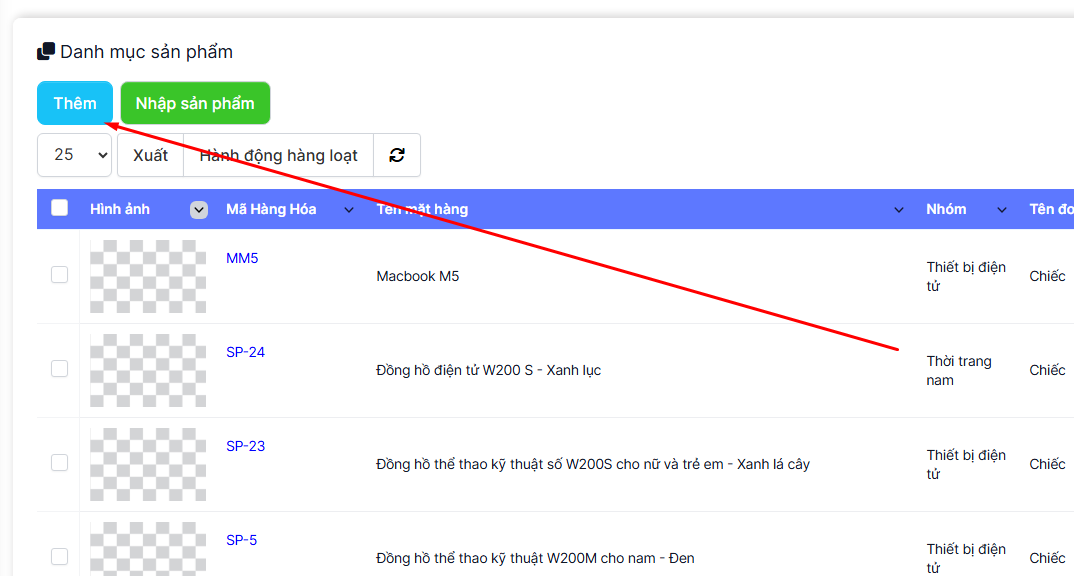Open the SP-5 product code link
Viewport: 1074px width, 576px height.
tap(241, 540)
